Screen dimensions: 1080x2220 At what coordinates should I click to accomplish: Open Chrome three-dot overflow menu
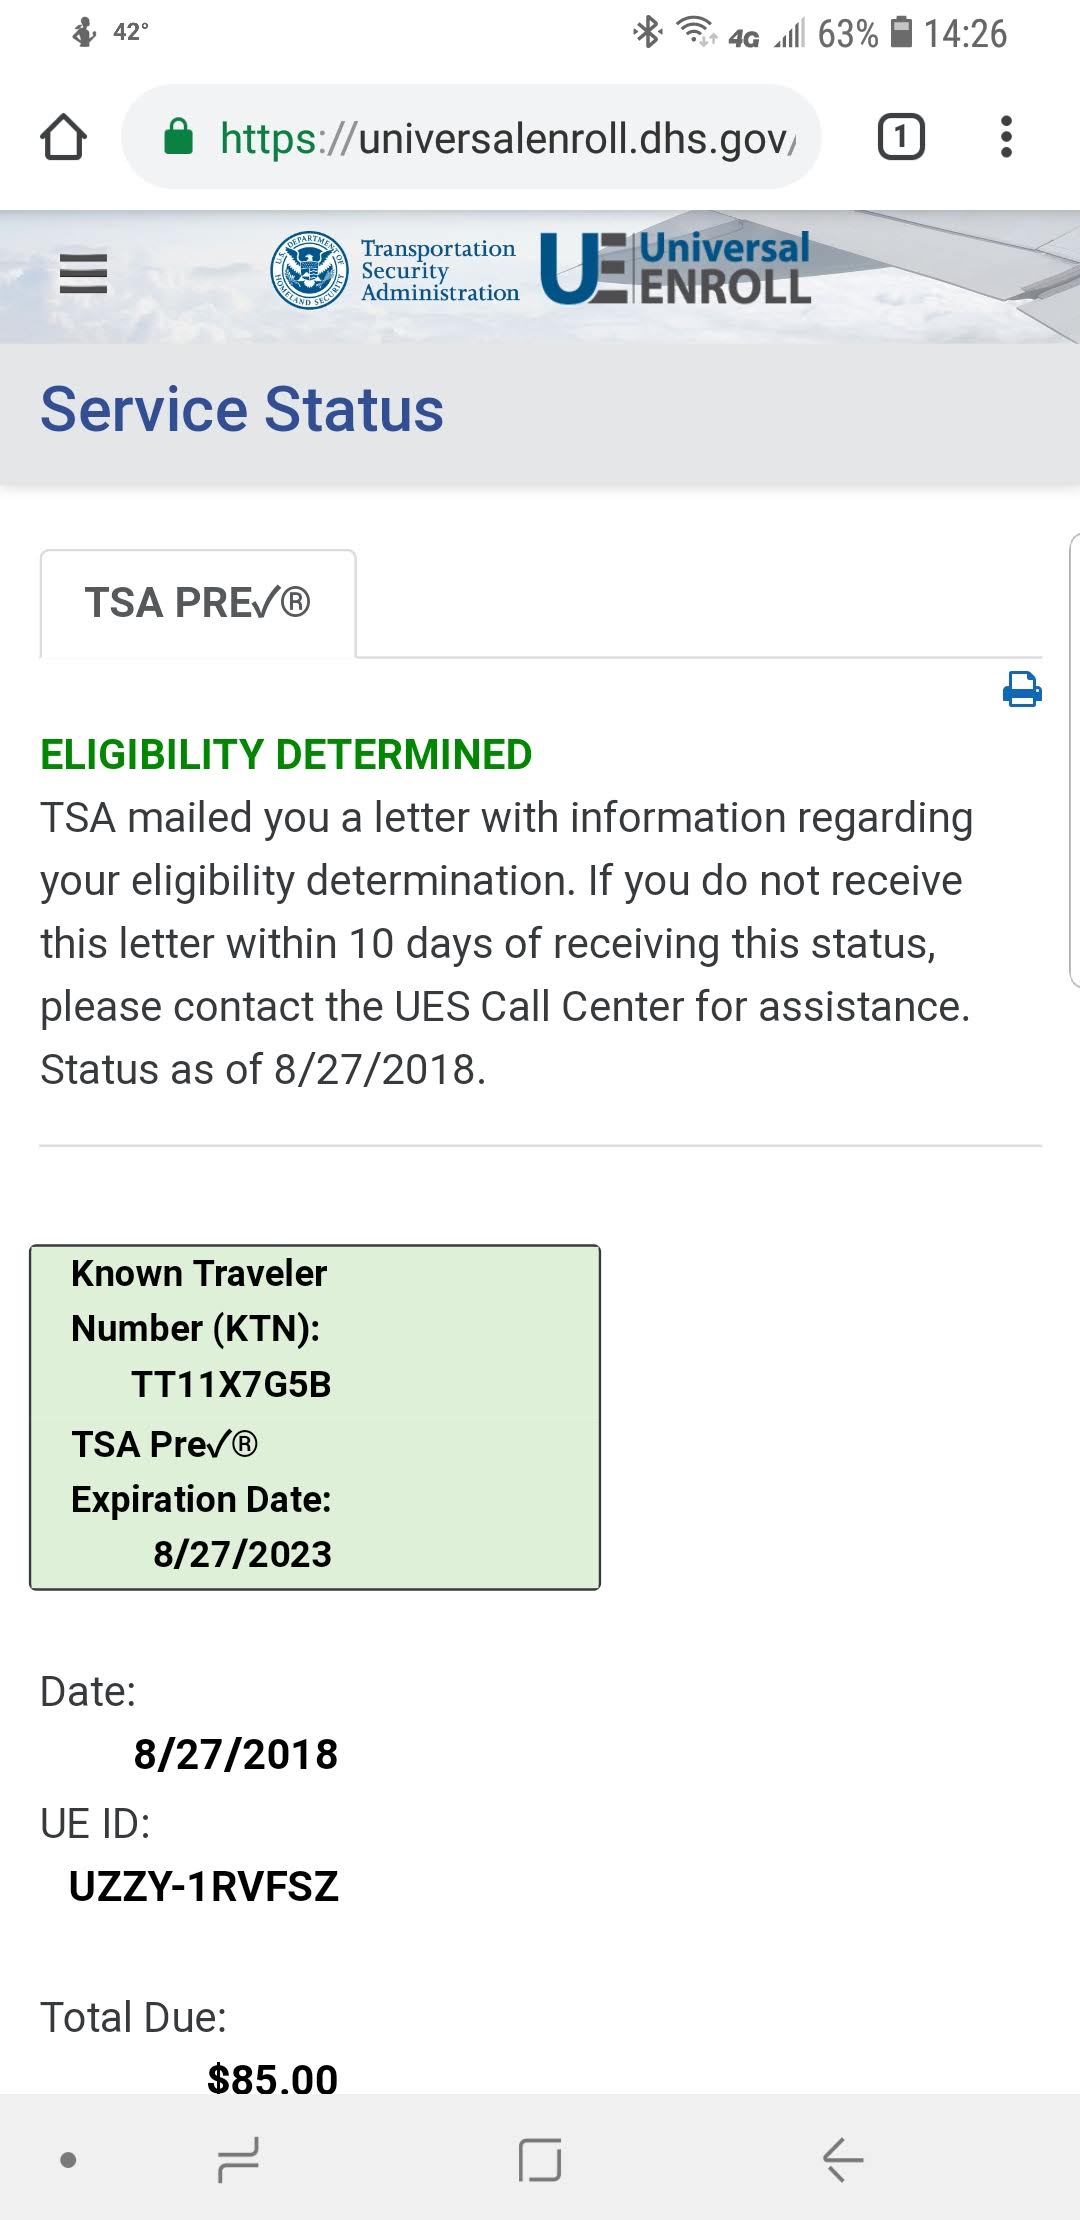[x=1006, y=137]
